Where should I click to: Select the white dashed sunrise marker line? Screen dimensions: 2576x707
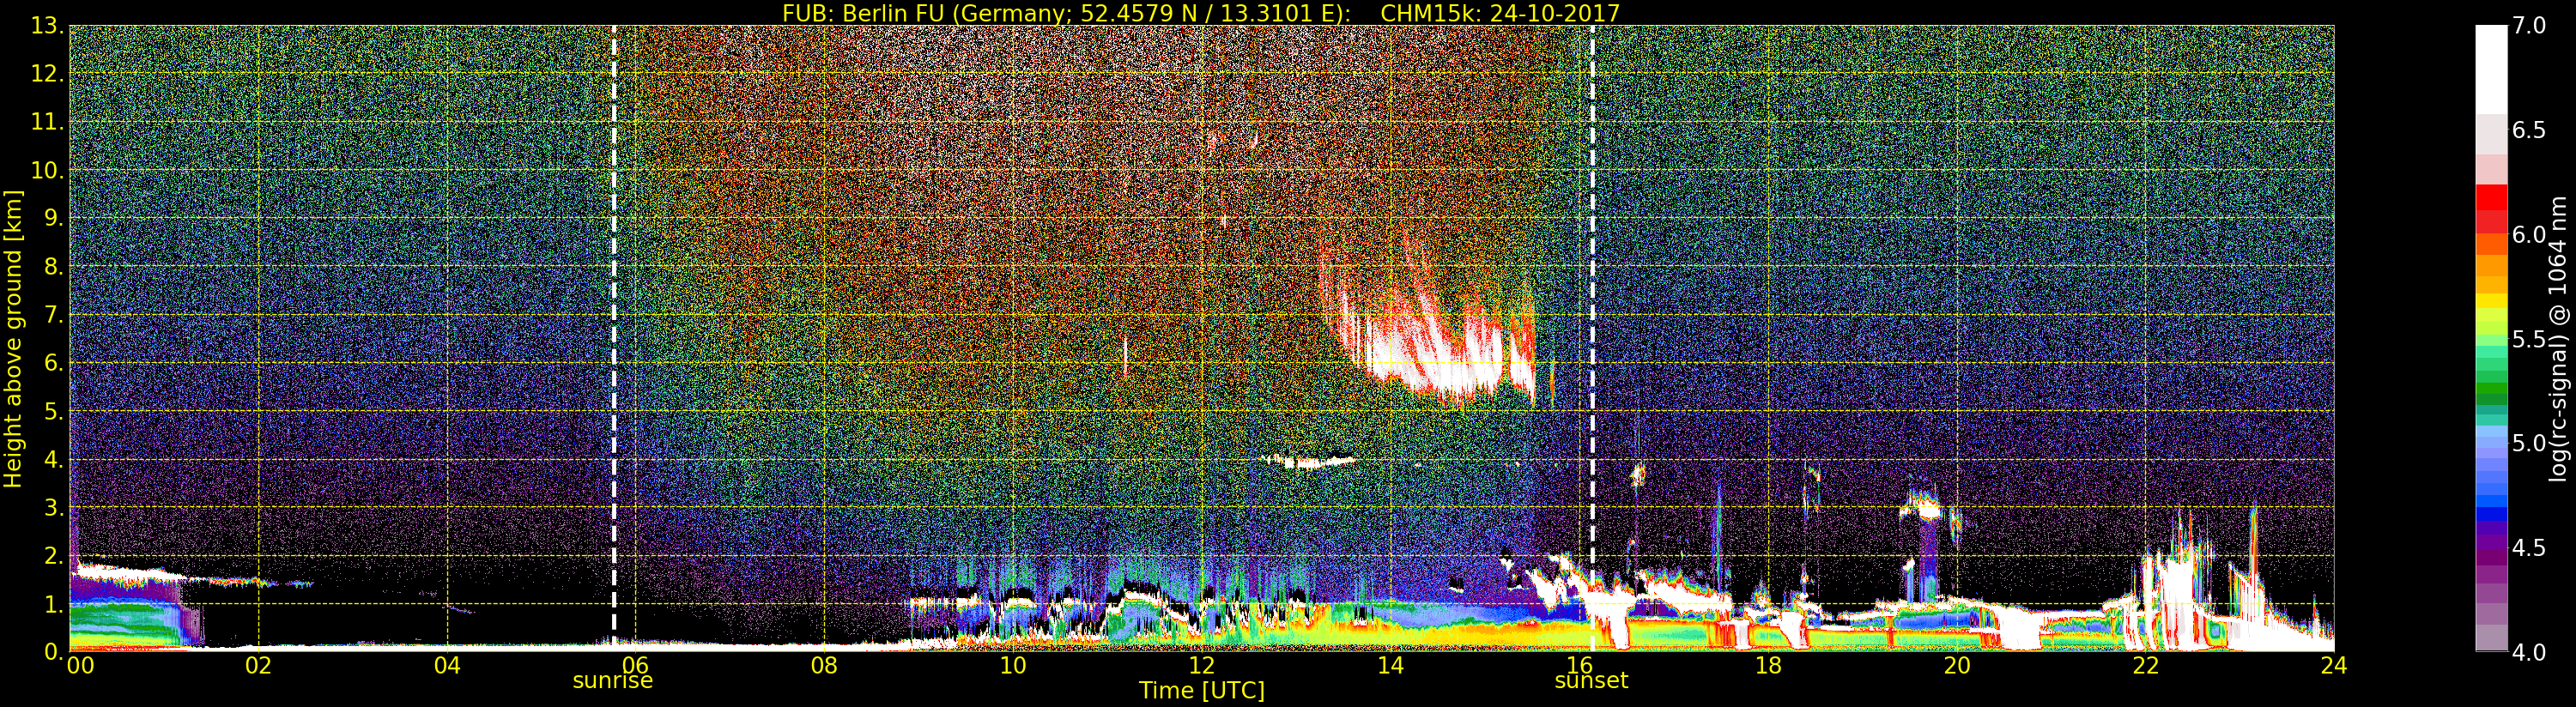(x=614, y=338)
